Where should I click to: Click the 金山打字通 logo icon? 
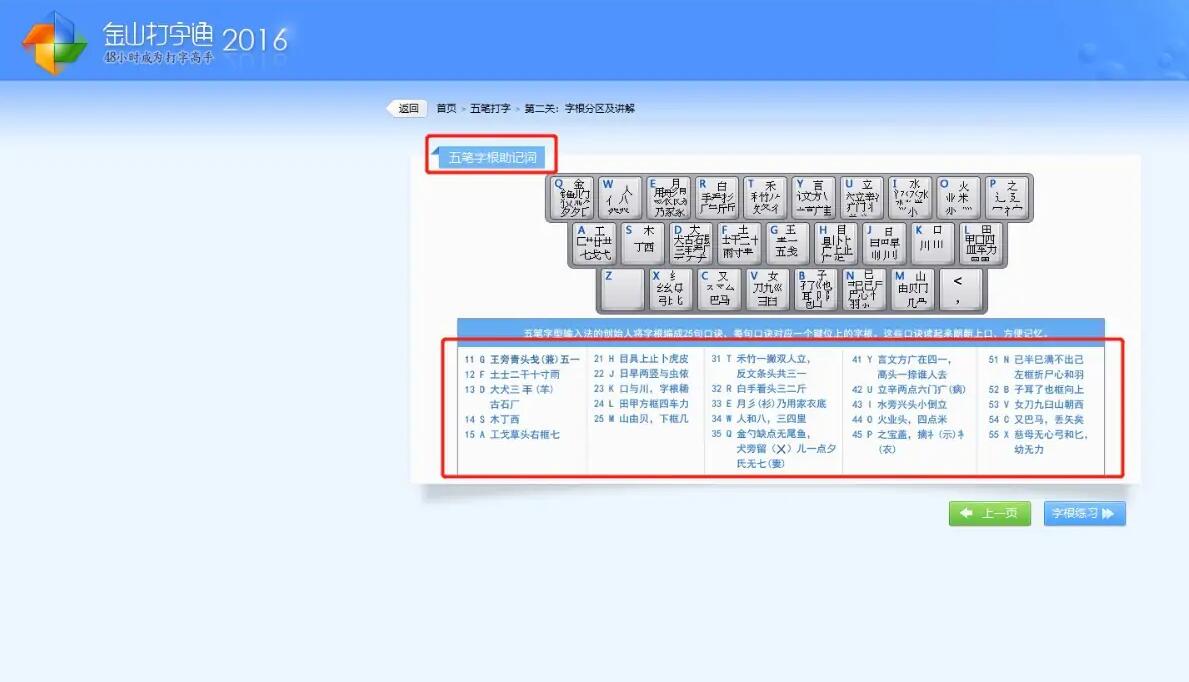pos(54,42)
